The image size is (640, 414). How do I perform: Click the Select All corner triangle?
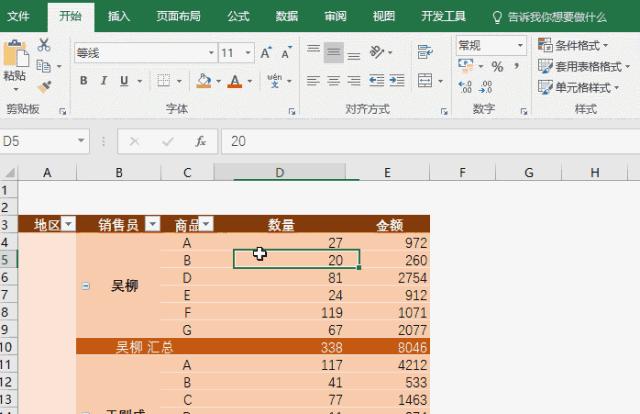click(x=9, y=172)
